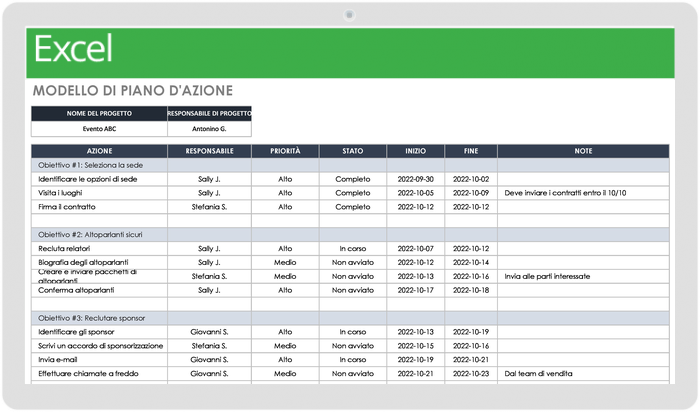Select Stefania S. in Creare e inviare pacchetti row
Image resolution: width=700 pixels, height=412 pixels.
click(209, 276)
